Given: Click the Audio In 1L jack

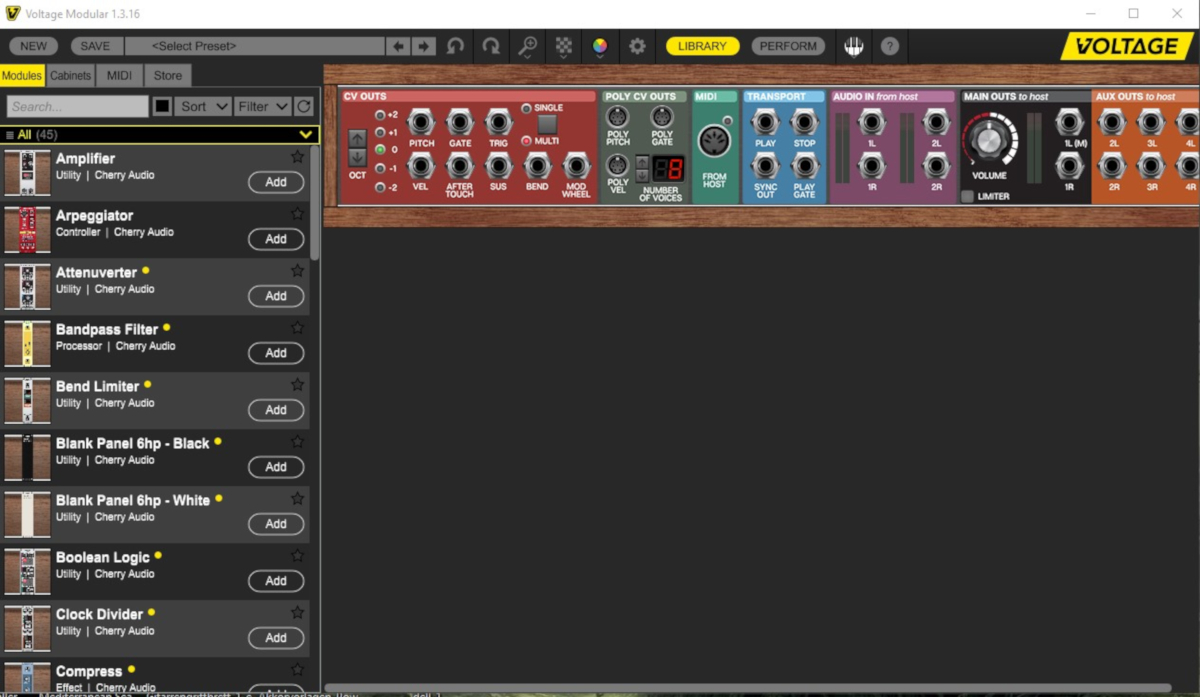Looking at the screenshot, I should [x=871, y=123].
